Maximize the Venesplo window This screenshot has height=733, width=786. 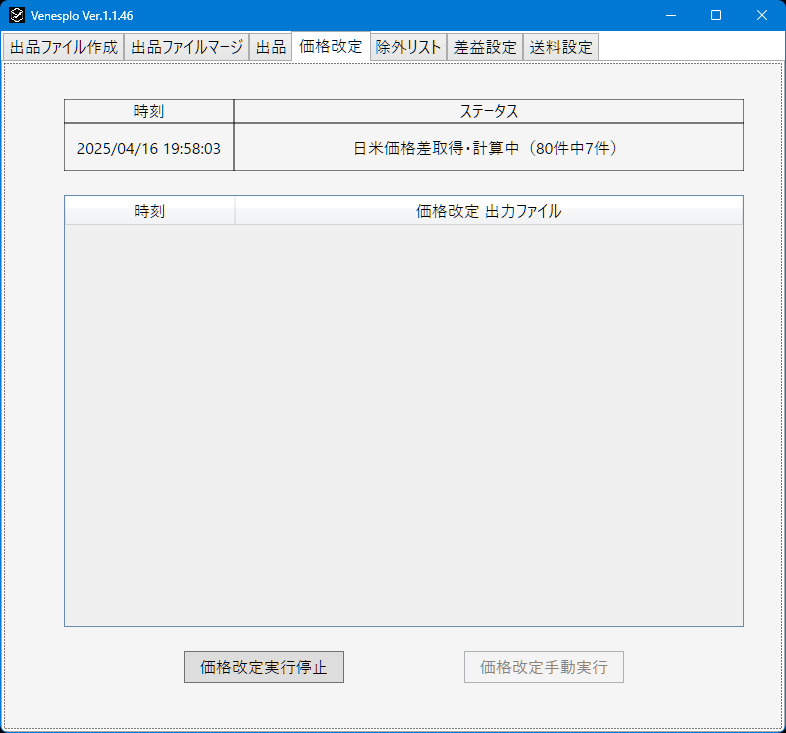click(x=716, y=15)
